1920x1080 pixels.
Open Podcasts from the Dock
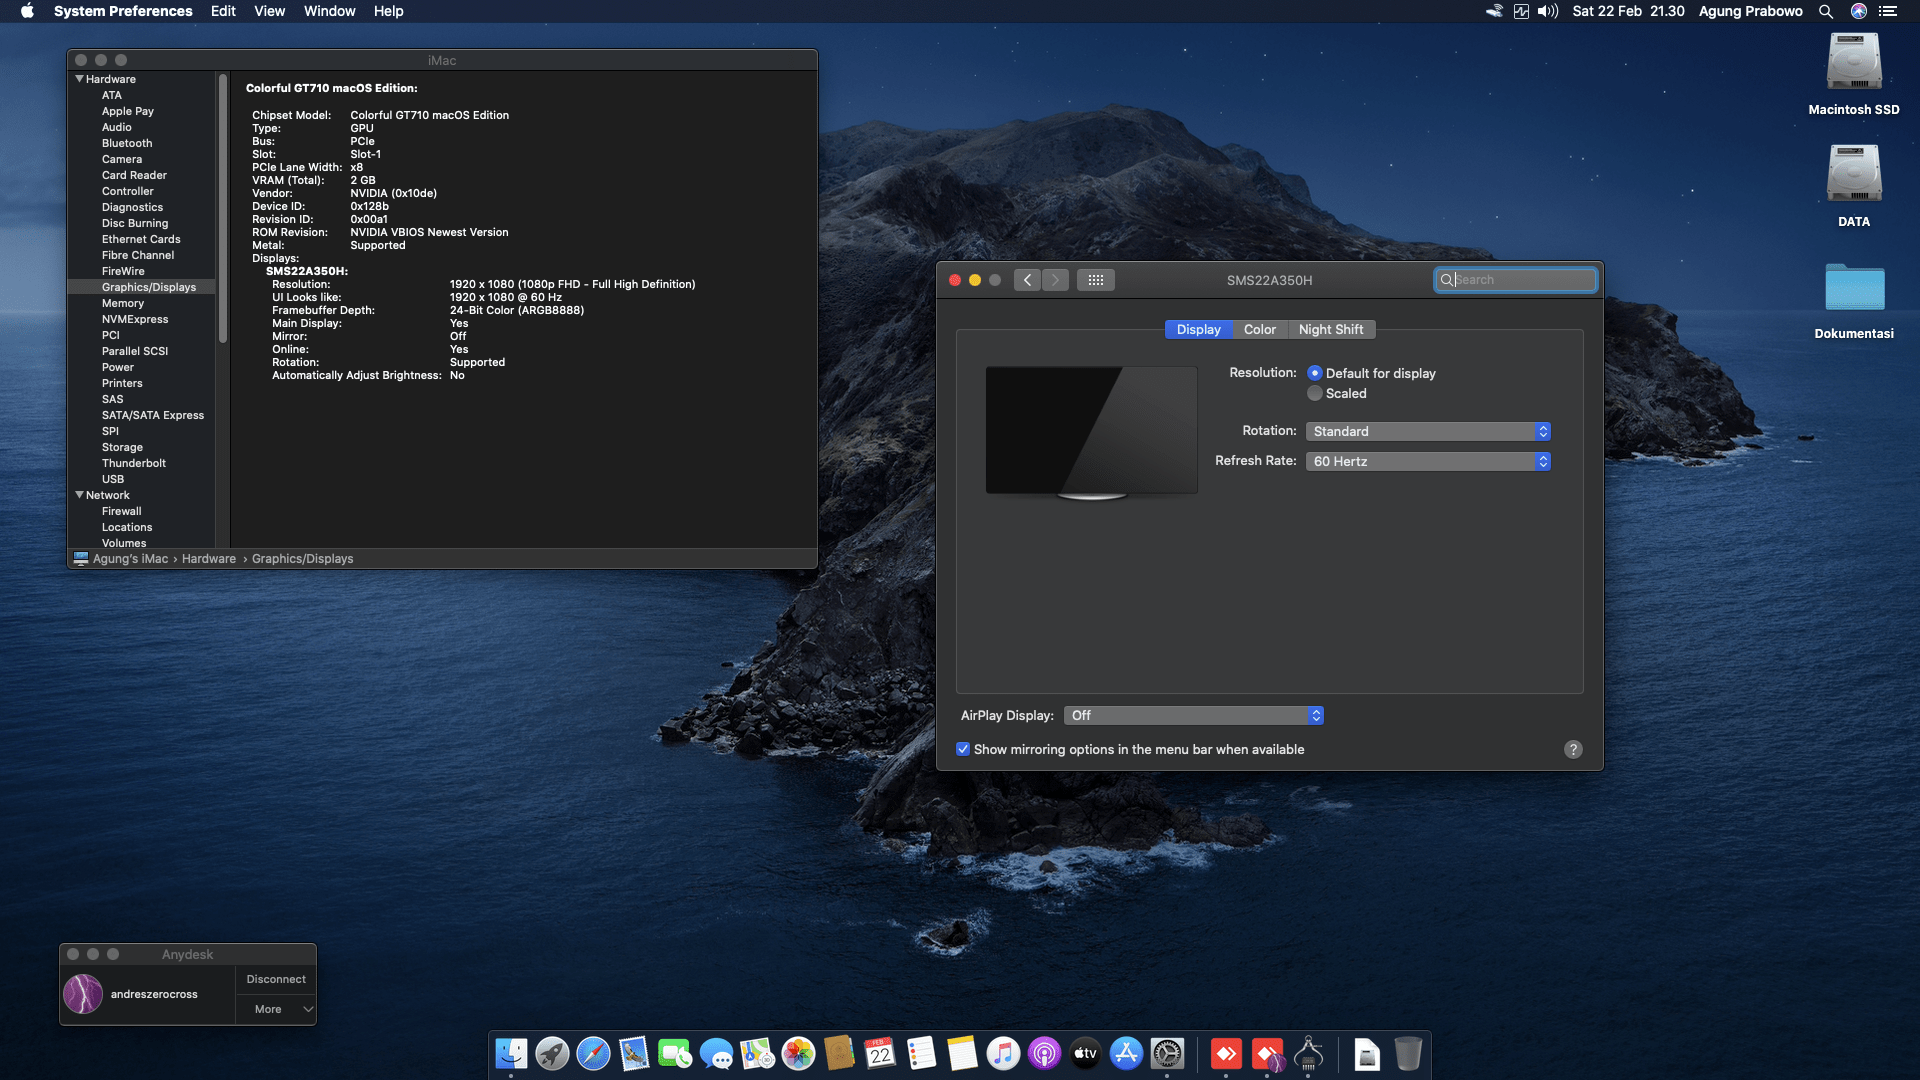click(x=1044, y=1053)
